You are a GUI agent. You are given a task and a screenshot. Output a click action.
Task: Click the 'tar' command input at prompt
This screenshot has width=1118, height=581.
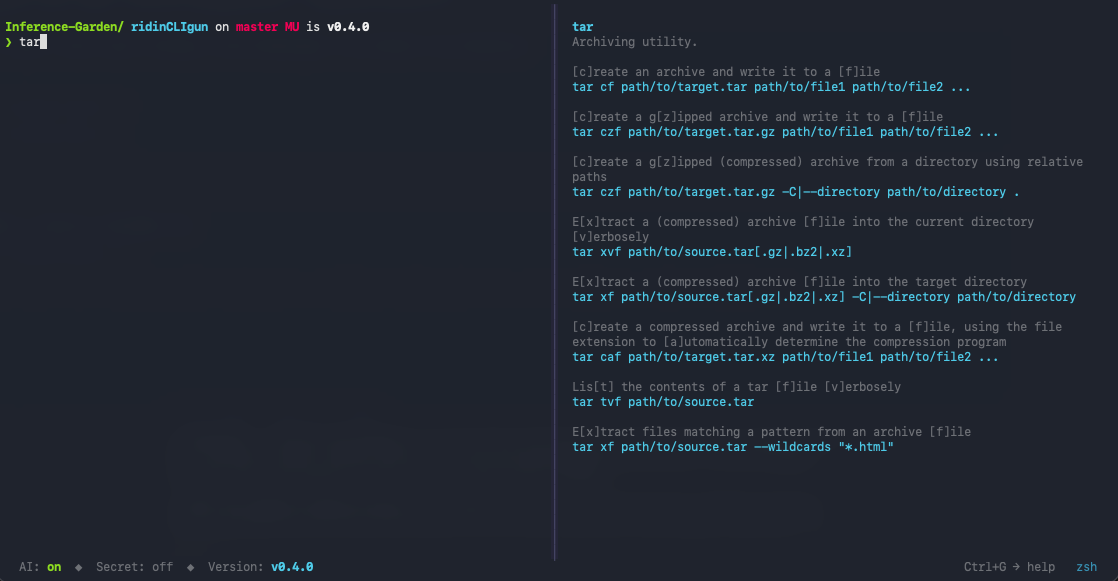point(29,42)
